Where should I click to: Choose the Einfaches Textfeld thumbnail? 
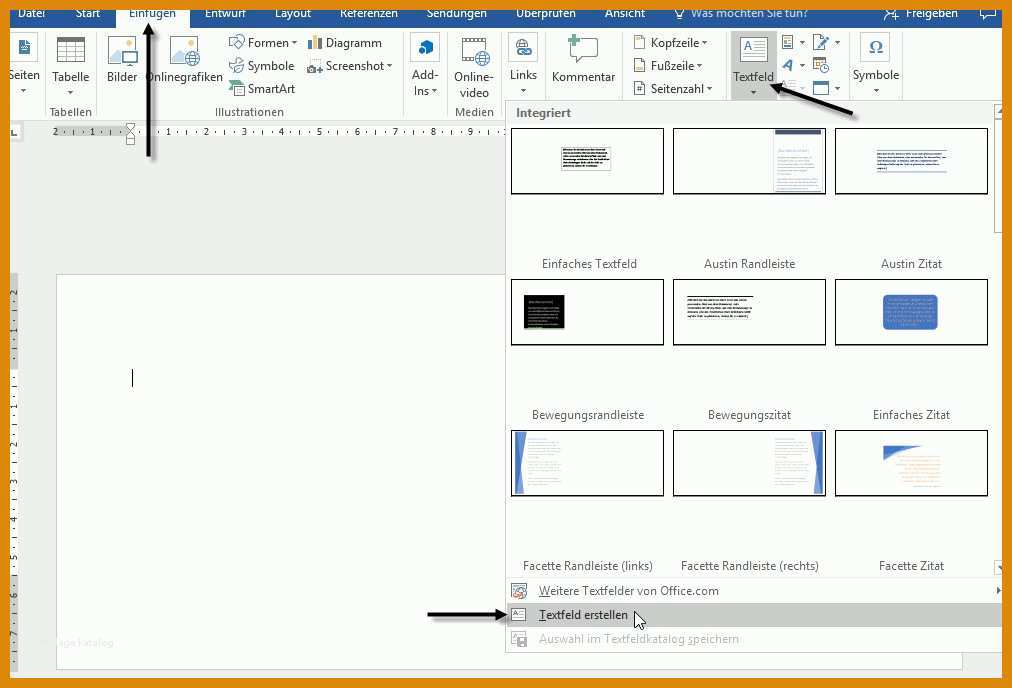(x=587, y=161)
